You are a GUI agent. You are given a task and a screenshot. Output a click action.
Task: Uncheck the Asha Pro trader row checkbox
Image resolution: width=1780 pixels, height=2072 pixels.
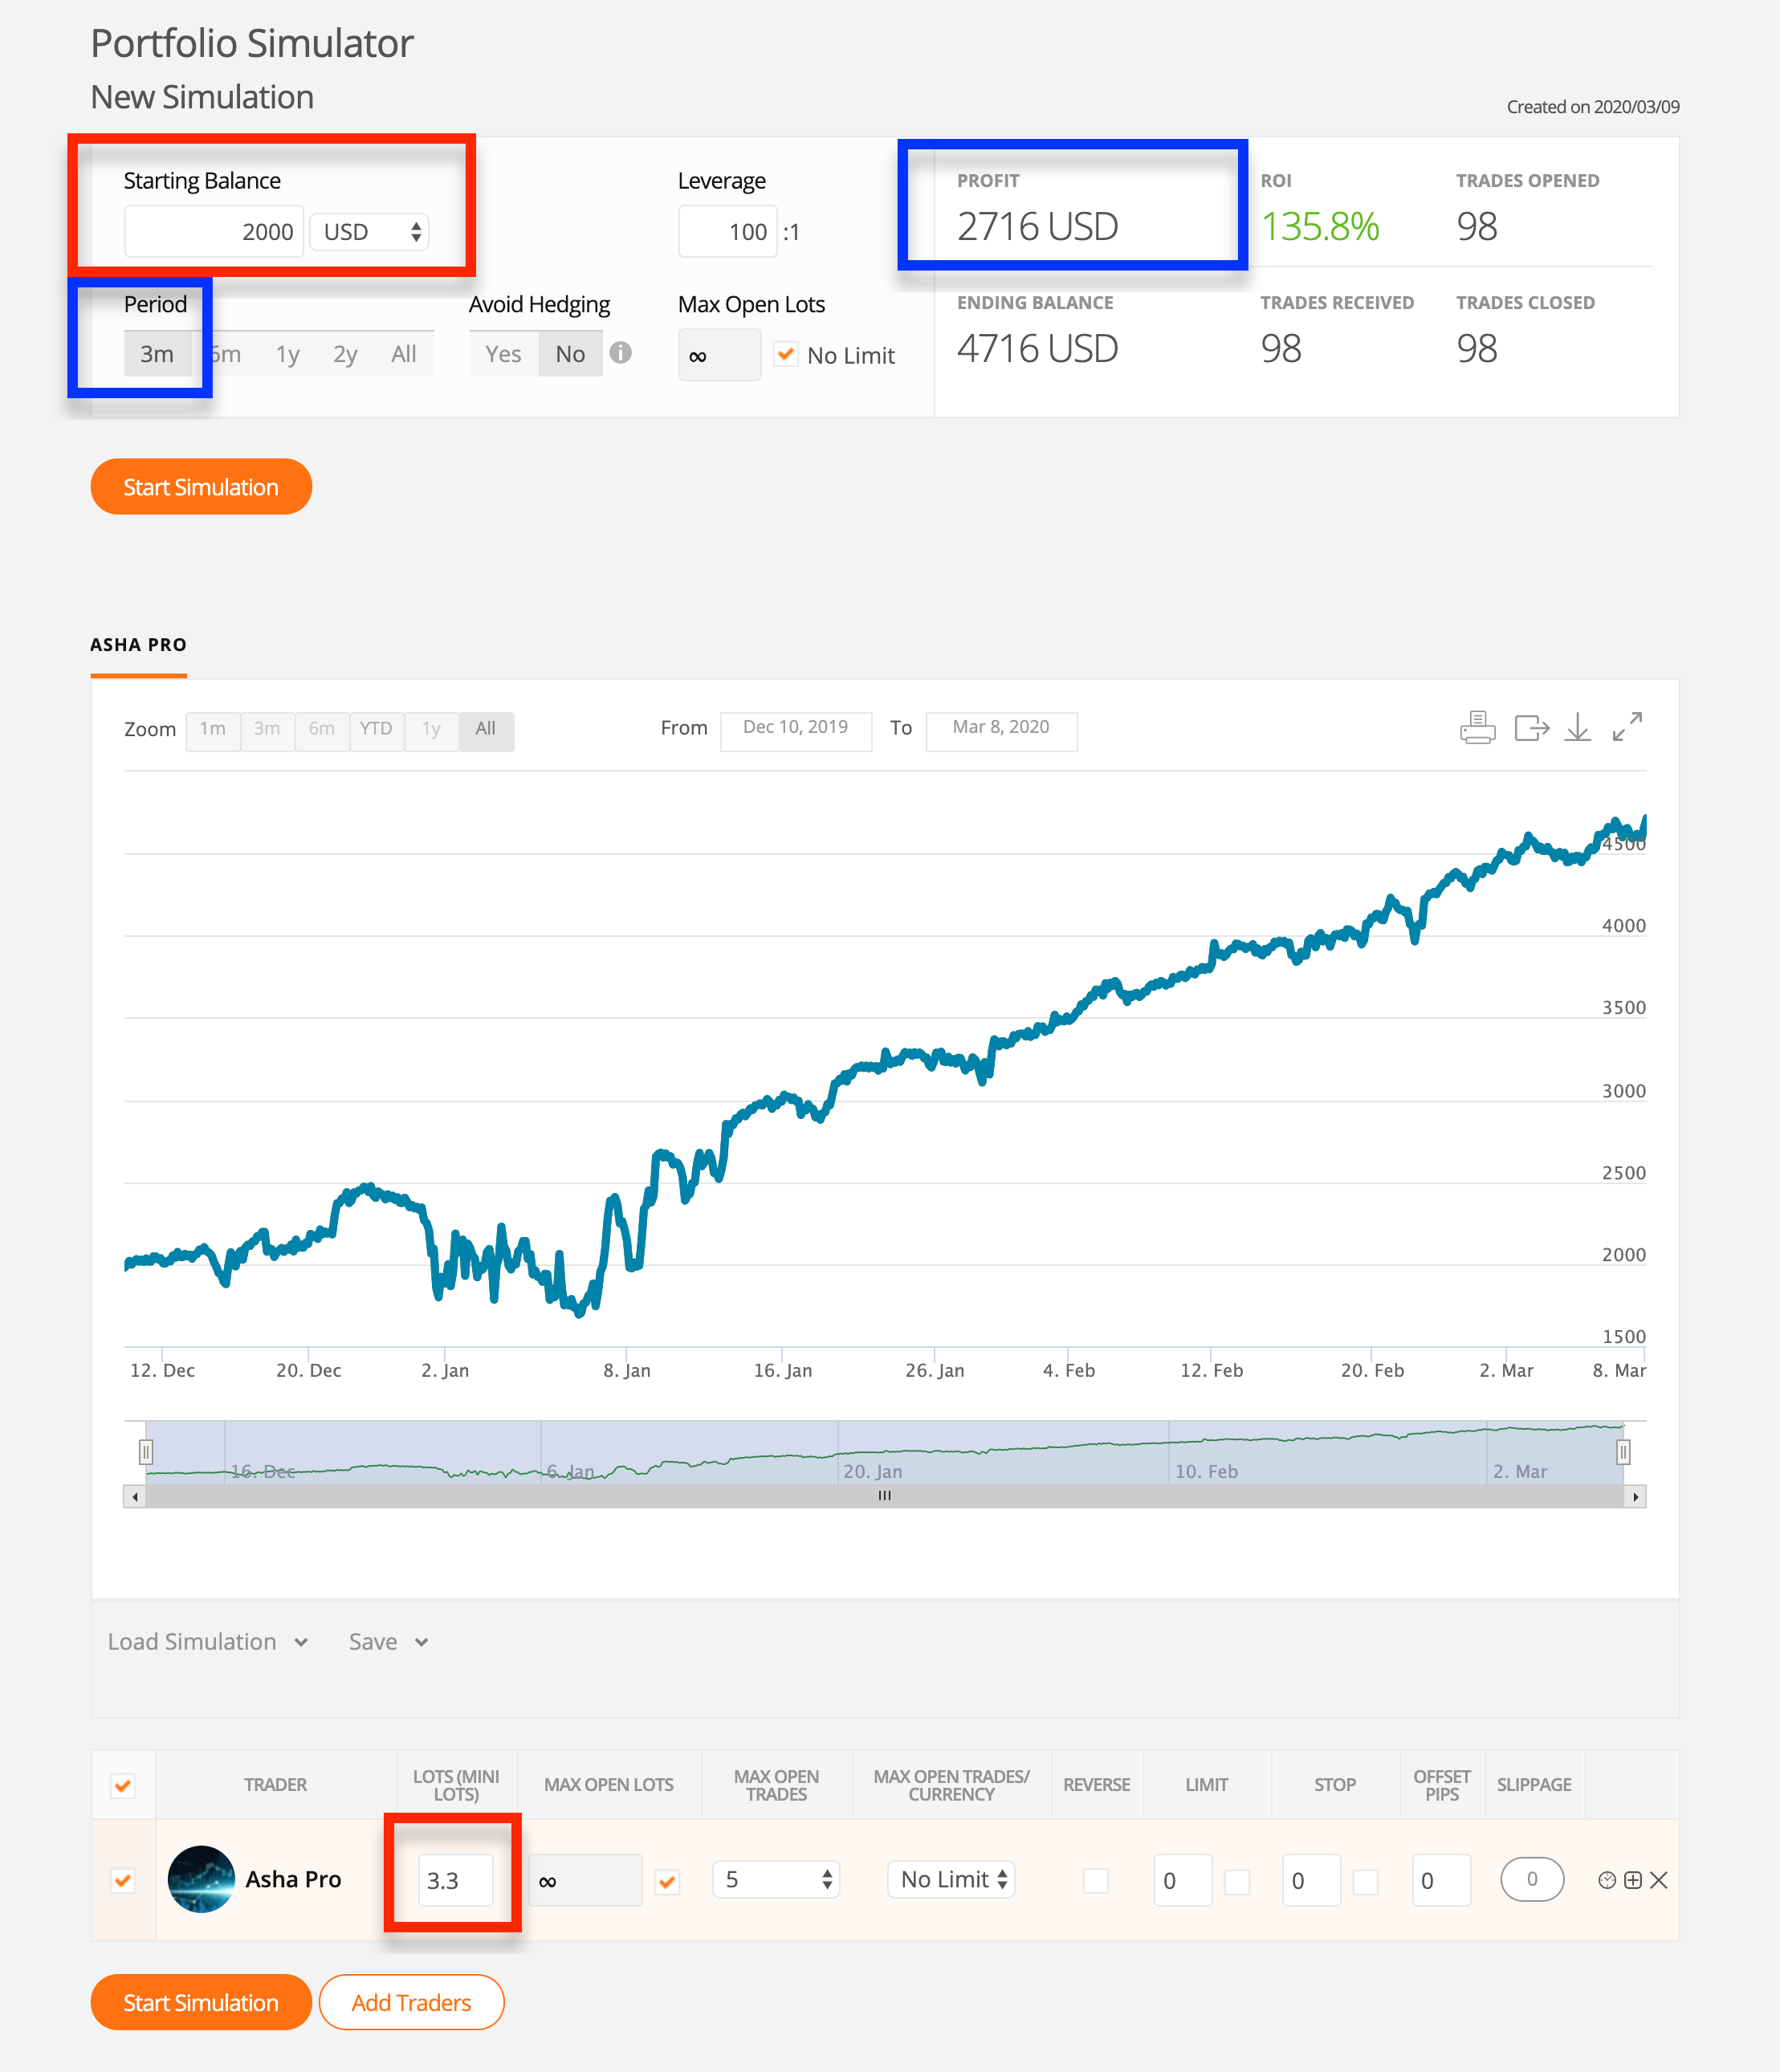(x=123, y=1881)
